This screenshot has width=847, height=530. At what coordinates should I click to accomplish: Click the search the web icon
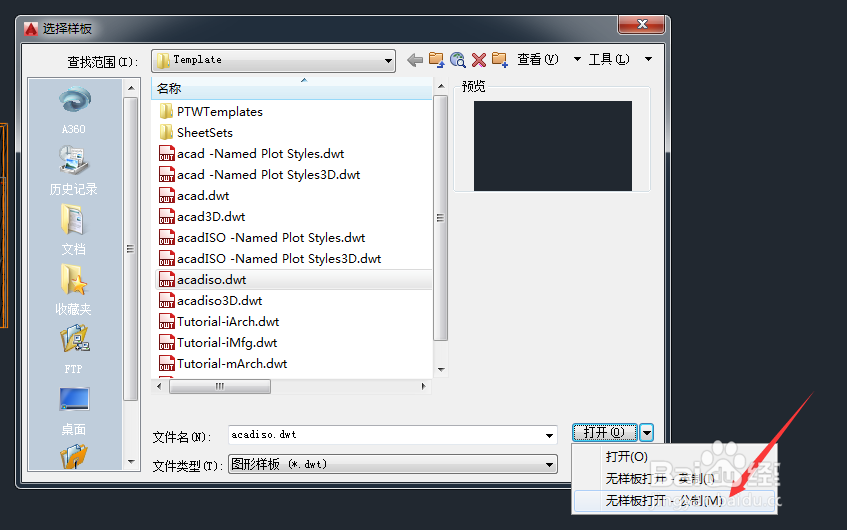point(458,60)
